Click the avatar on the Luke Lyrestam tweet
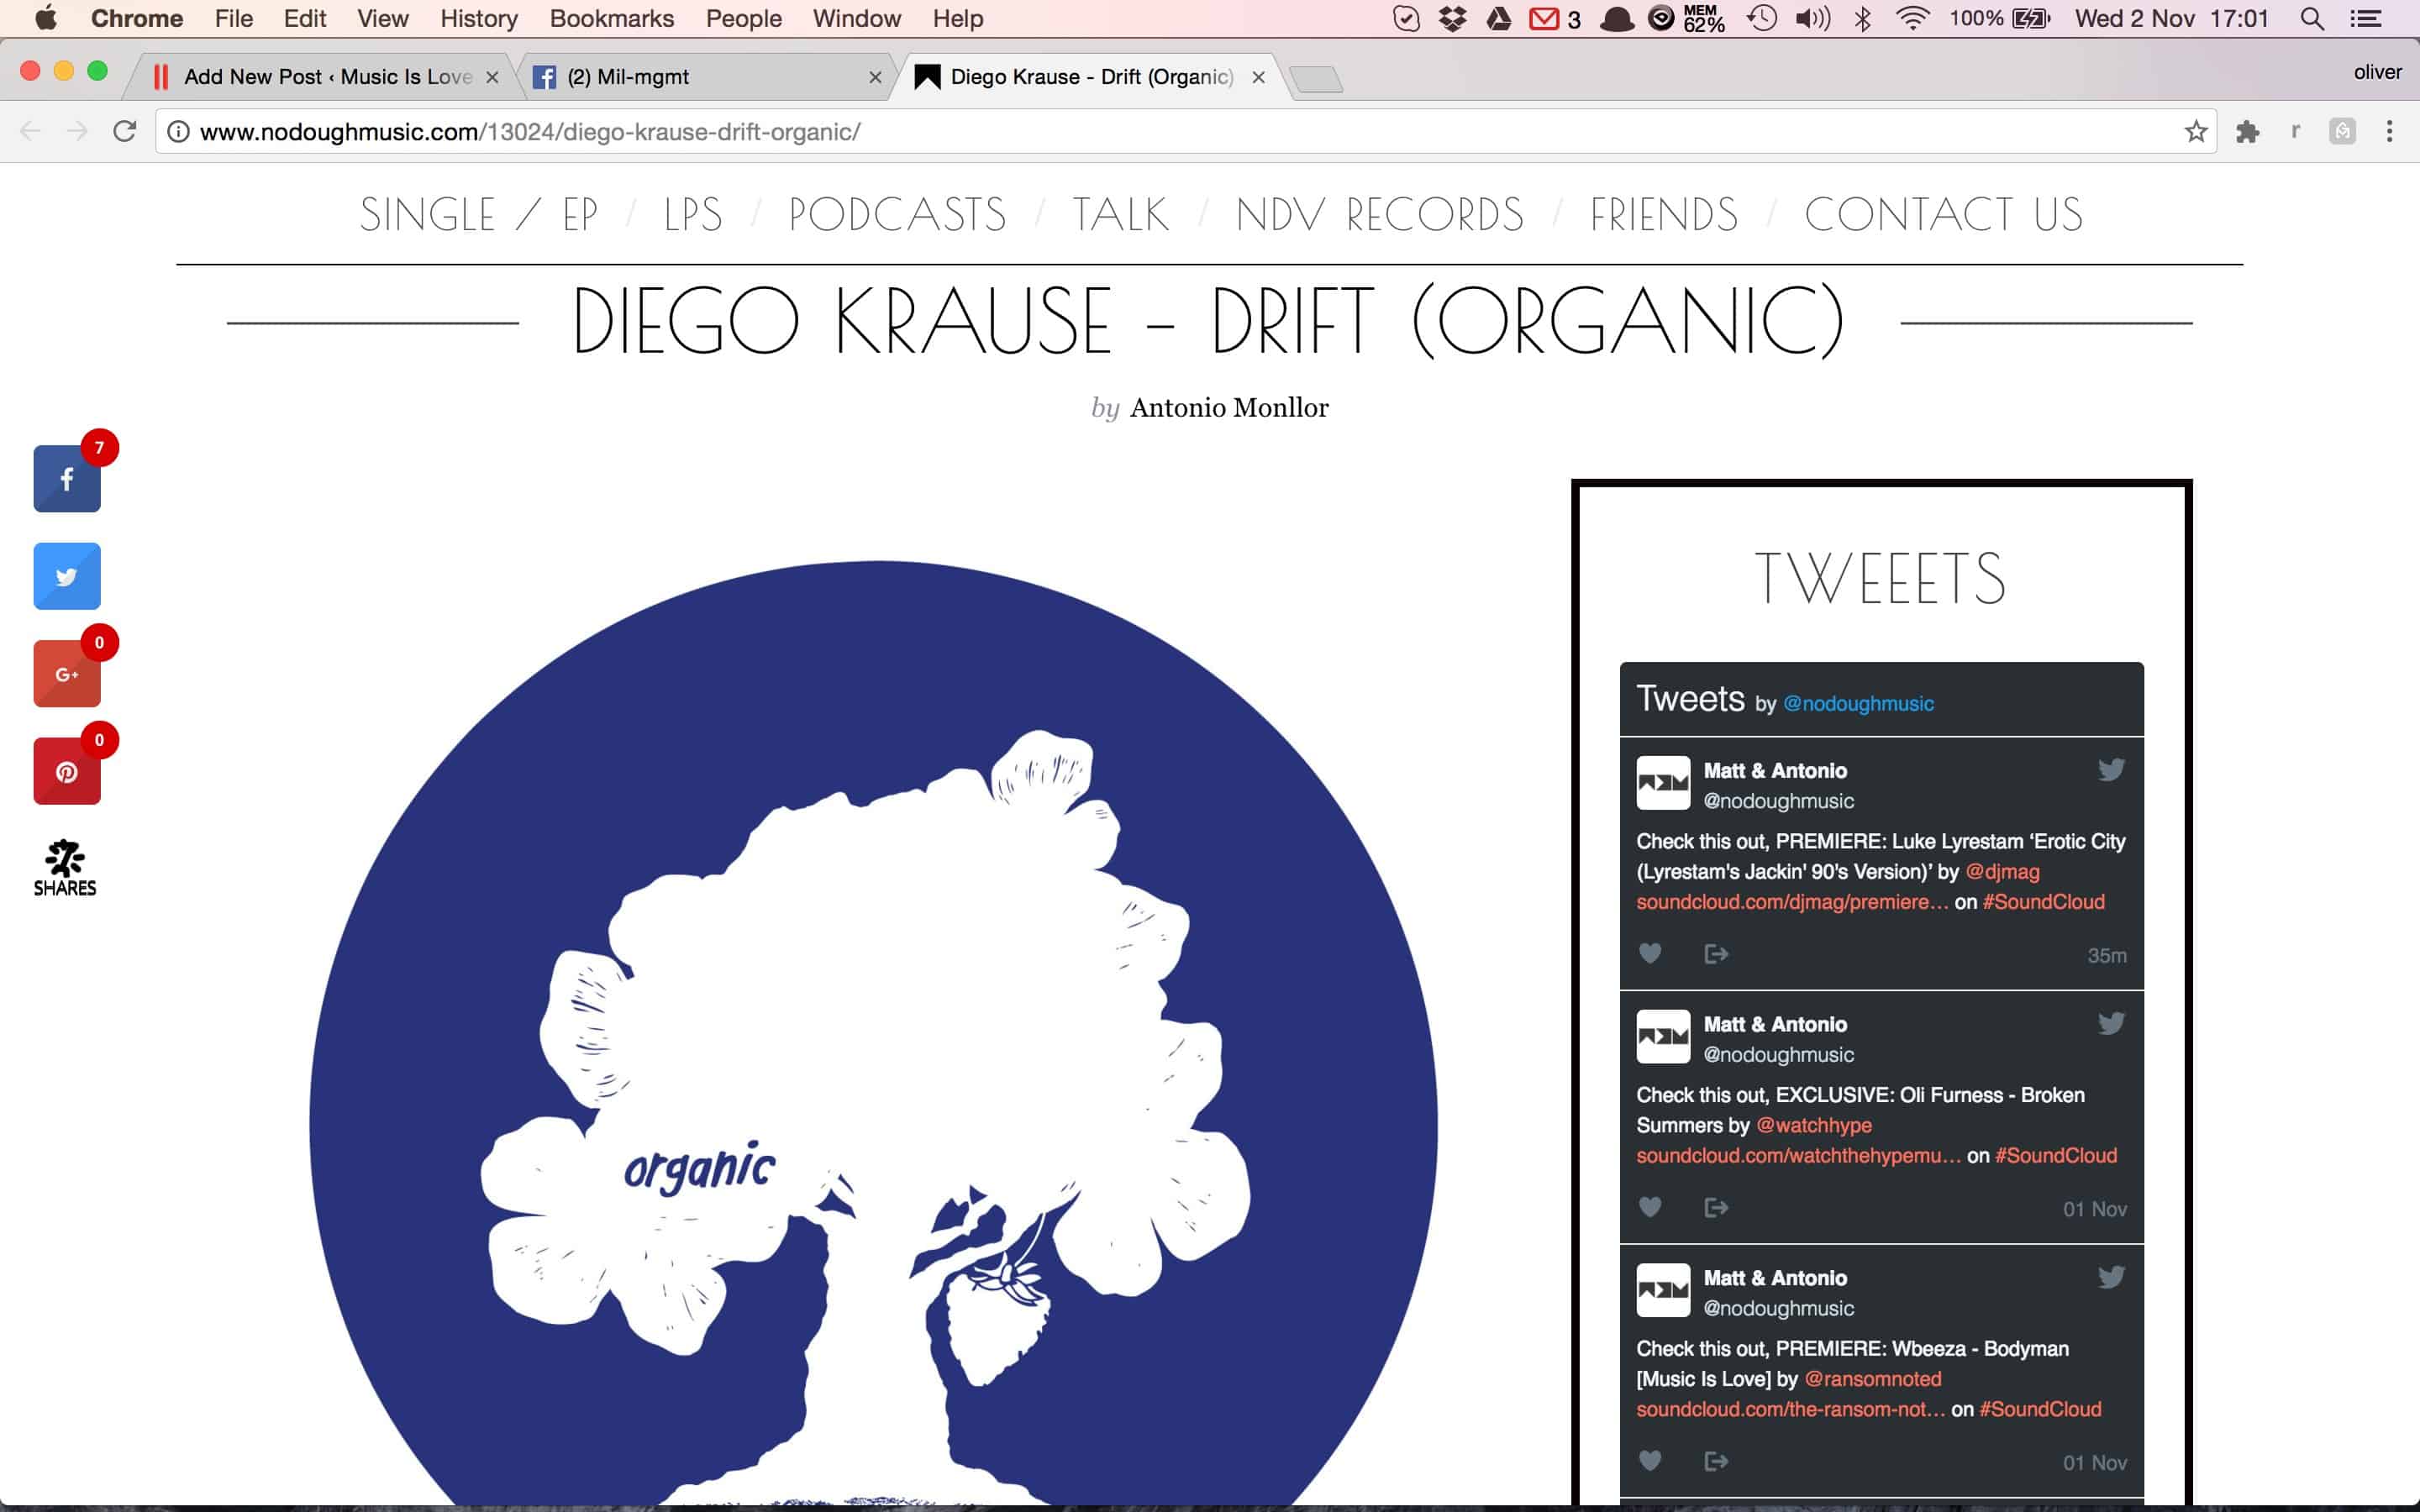This screenshot has height=1512, width=2420. coord(1663,783)
